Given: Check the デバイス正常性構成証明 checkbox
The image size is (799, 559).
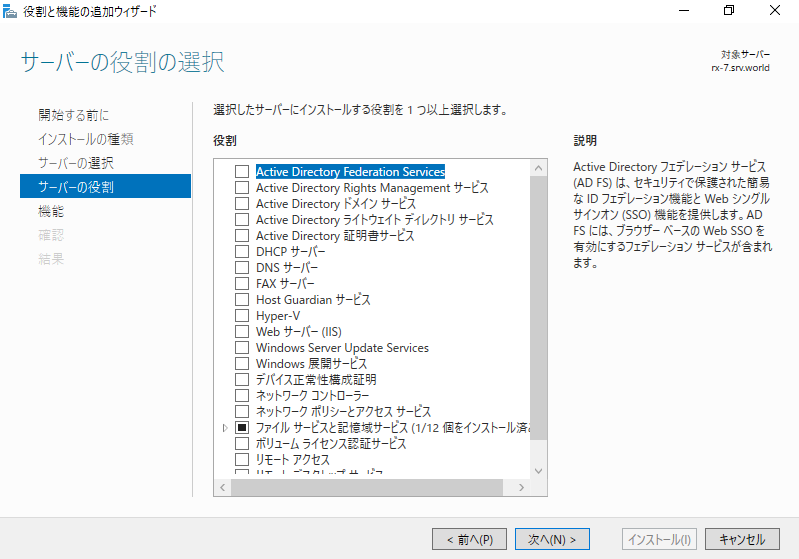Looking at the screenshot, I should click(x=242, y=380).
